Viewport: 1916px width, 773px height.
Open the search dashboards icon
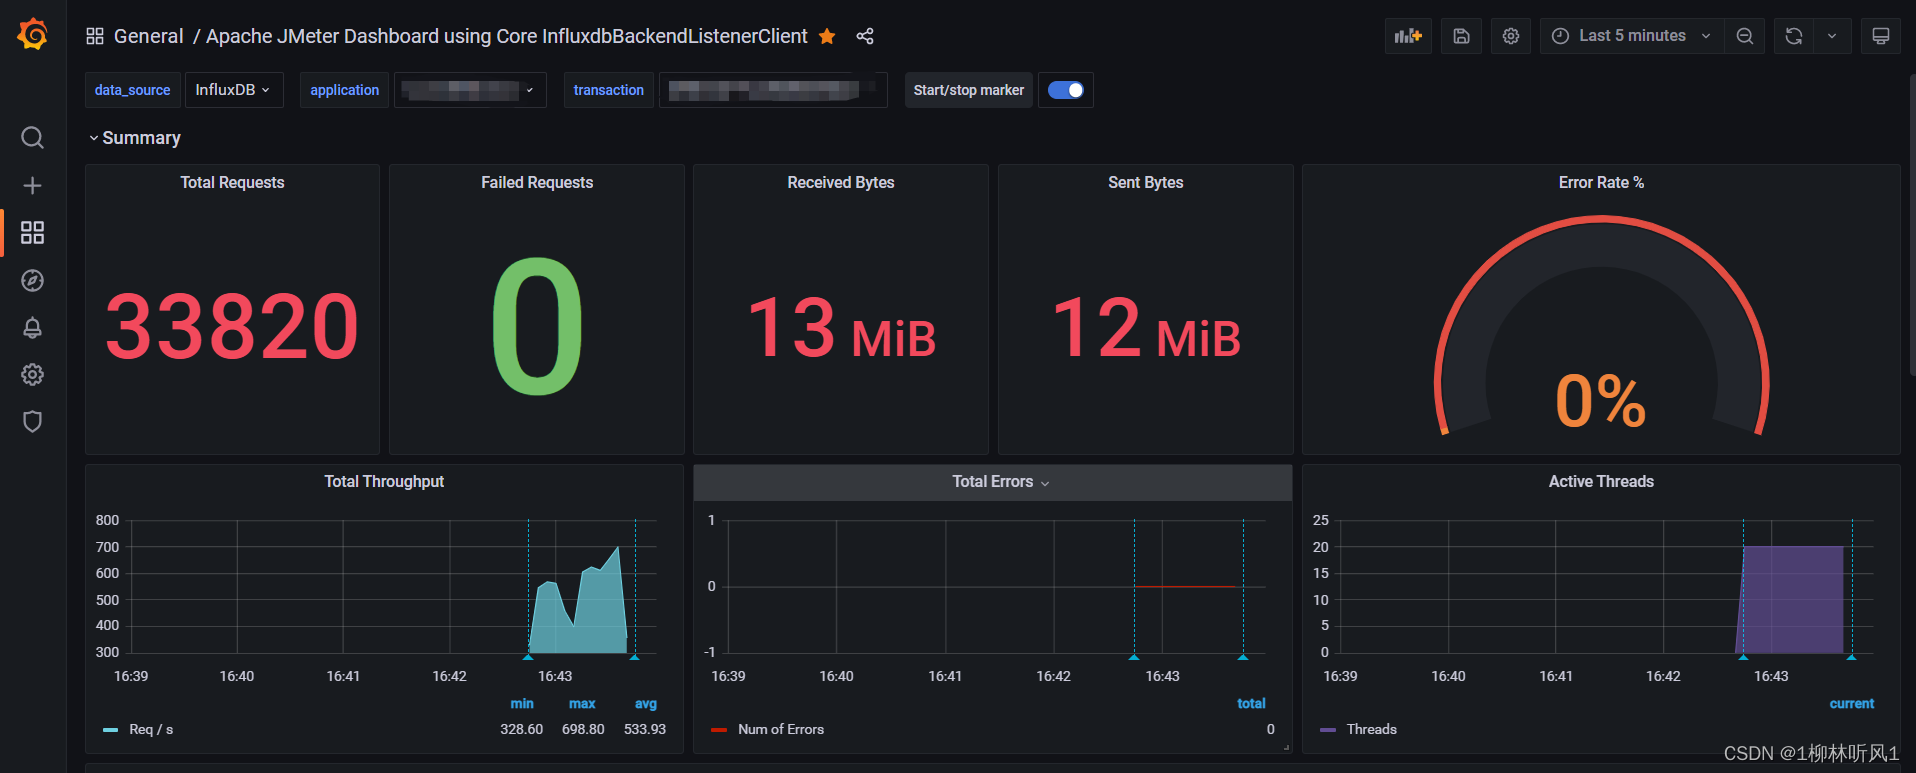click(32, 137)
